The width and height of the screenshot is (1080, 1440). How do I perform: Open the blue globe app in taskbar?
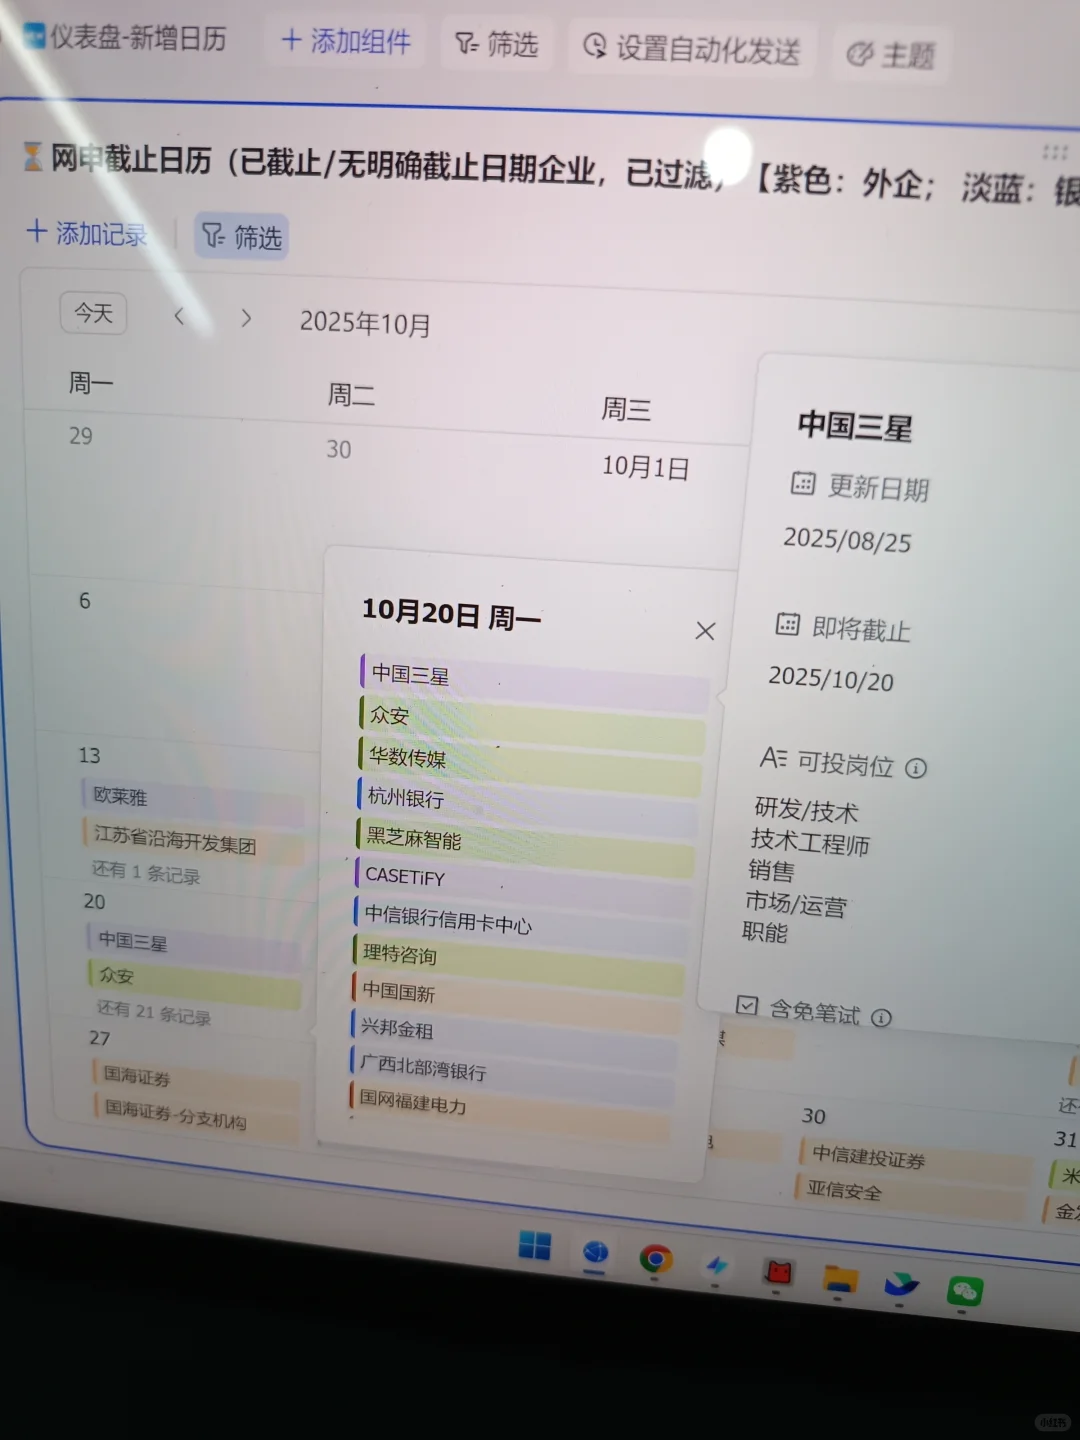(595, 1253)
